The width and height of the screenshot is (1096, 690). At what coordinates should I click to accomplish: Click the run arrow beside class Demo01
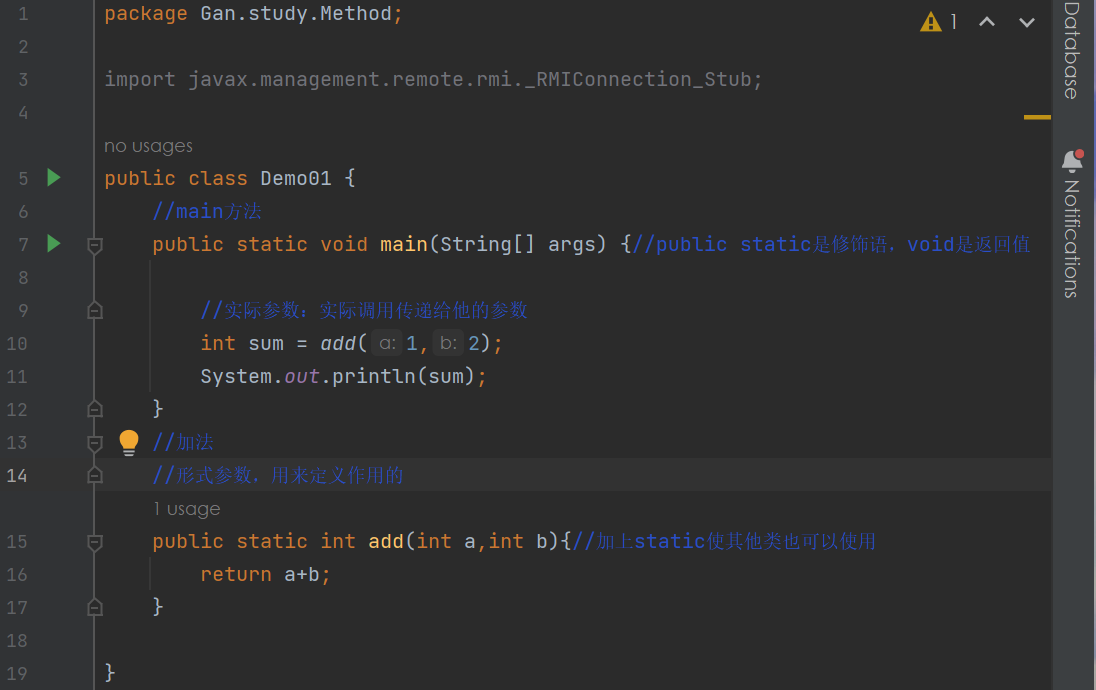[54, 178]
